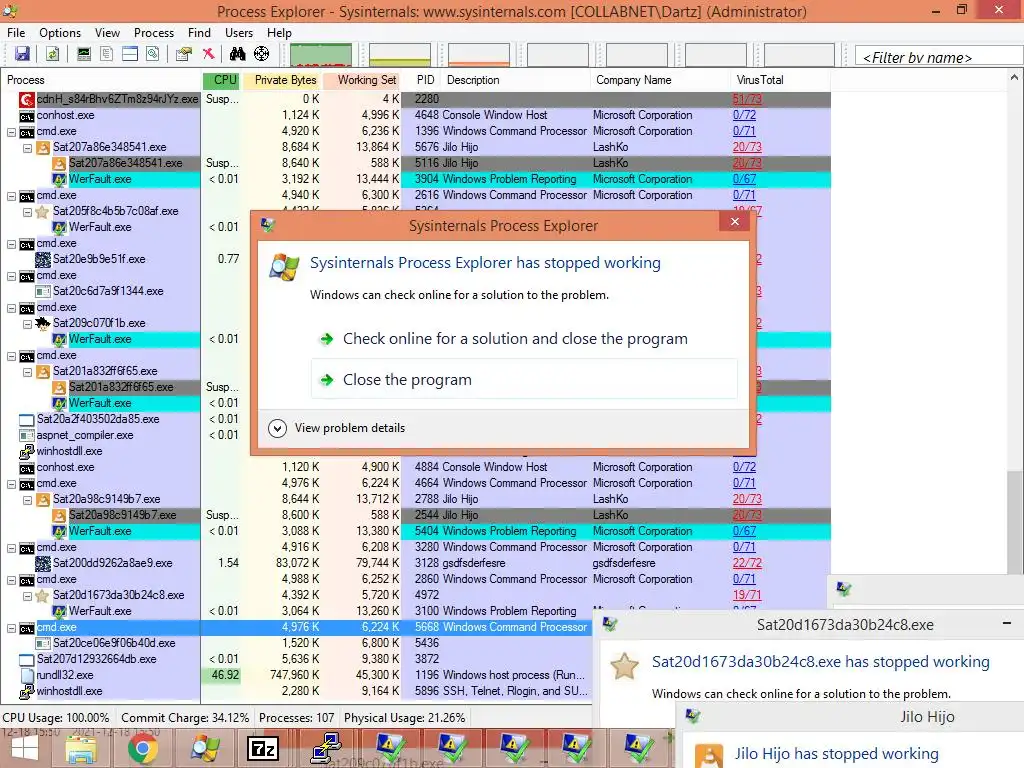
Task: Open the Users menu
Action: [239, 33]
